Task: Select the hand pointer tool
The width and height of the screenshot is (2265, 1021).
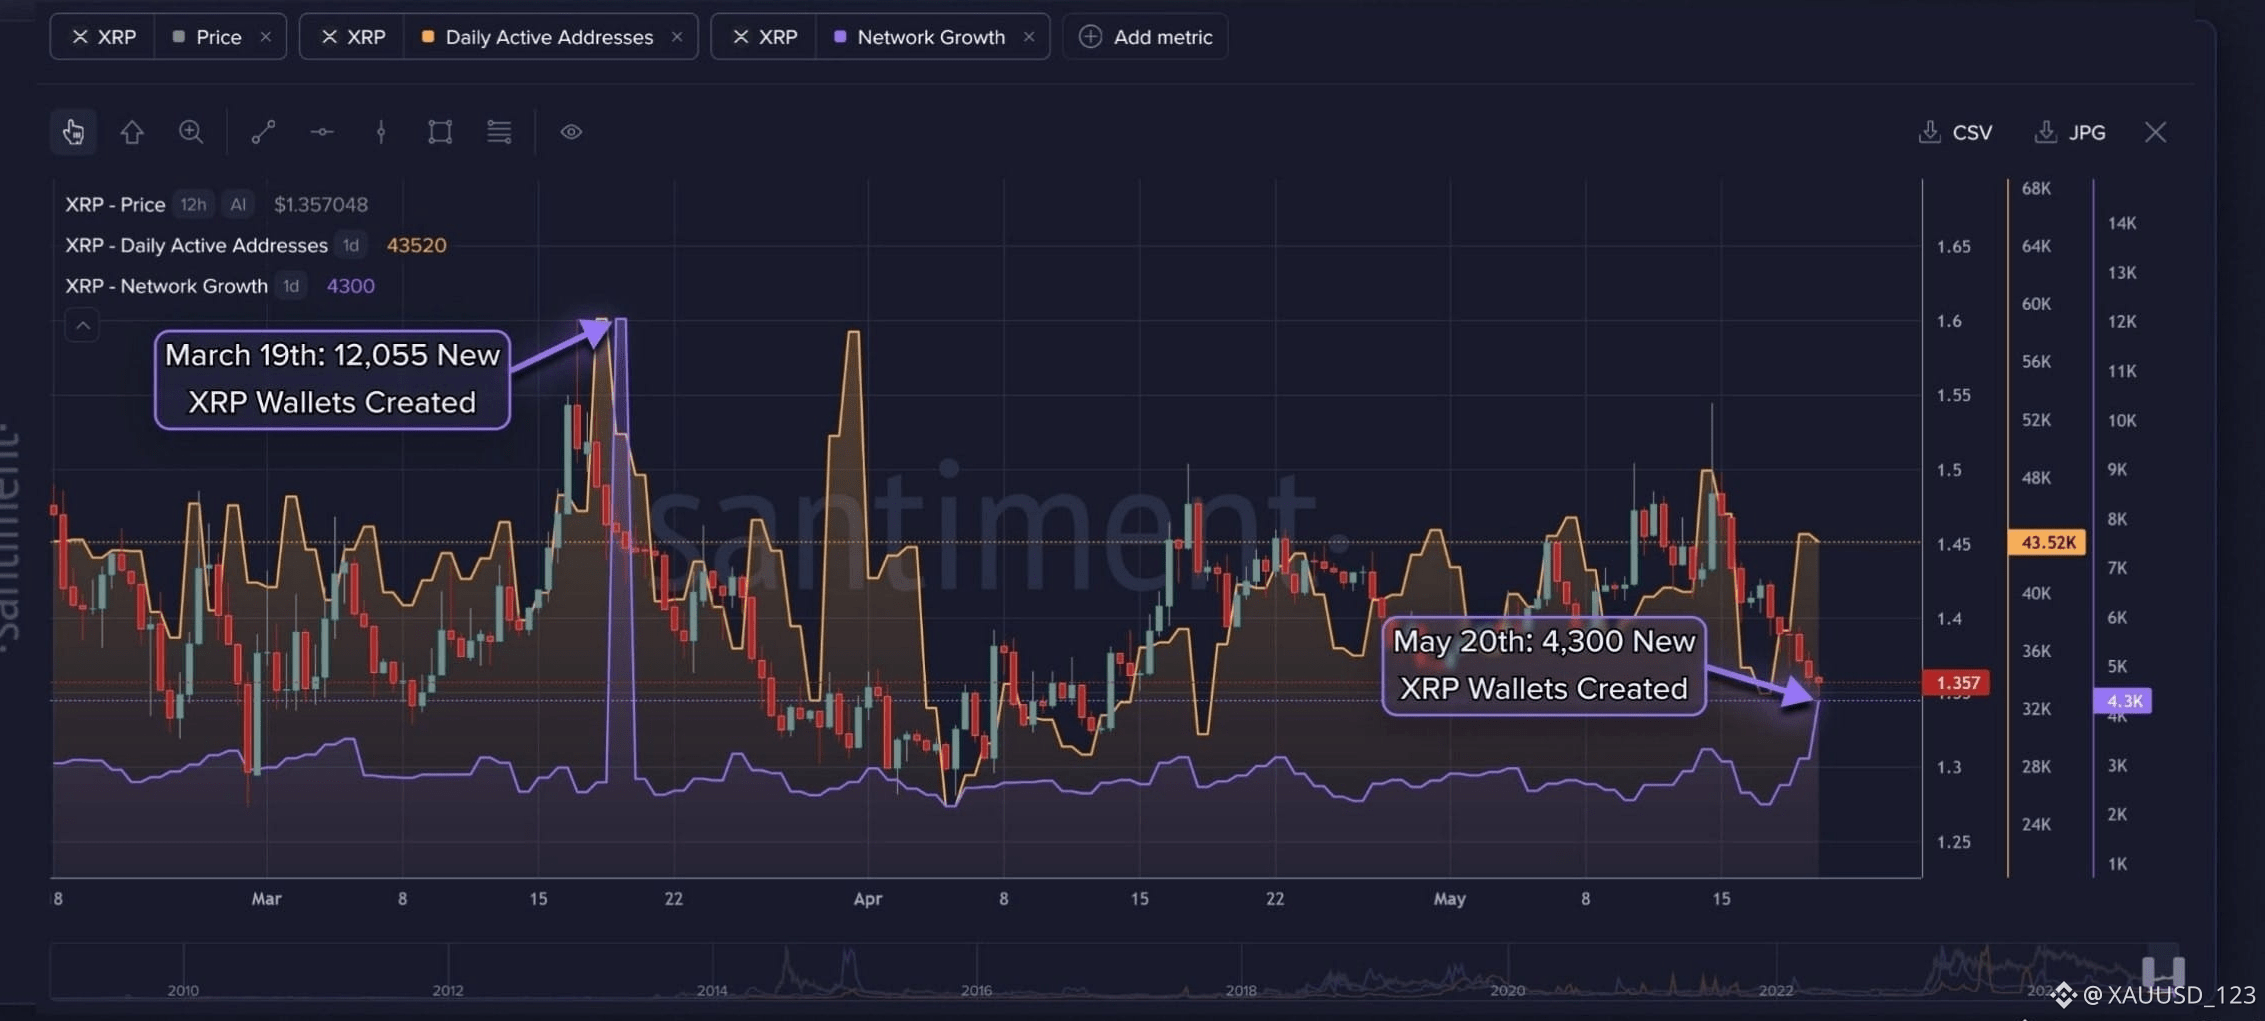Action: click(x=73, y=132)
